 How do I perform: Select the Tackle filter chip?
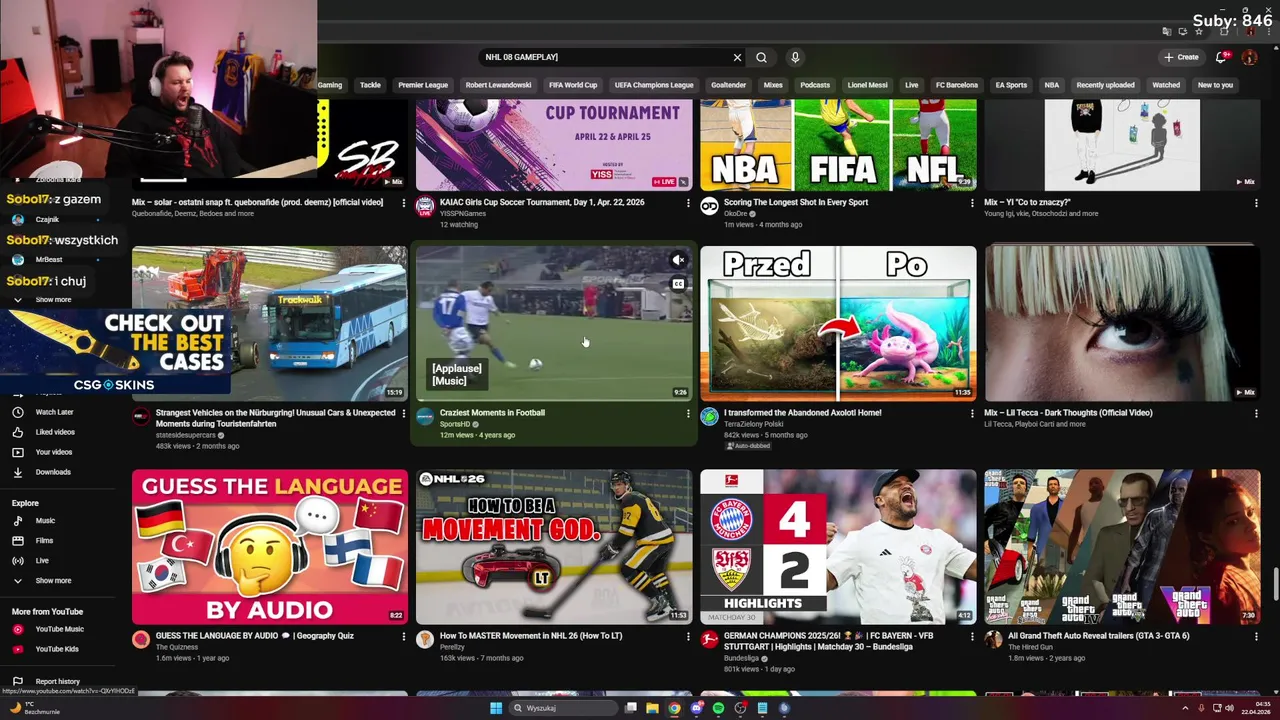370,85
